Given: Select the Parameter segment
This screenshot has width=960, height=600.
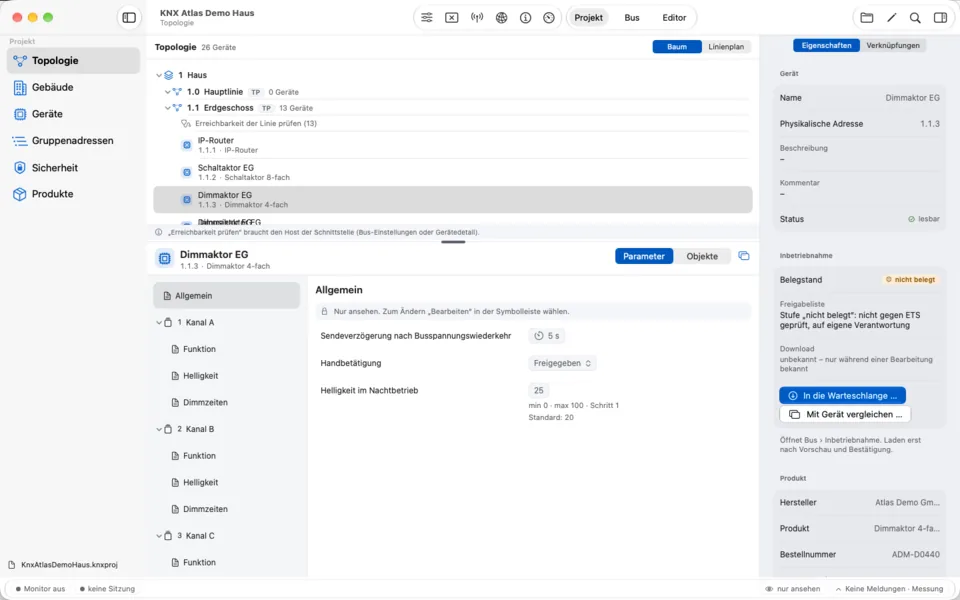Looking at the screenshot, I should (644, 256).
